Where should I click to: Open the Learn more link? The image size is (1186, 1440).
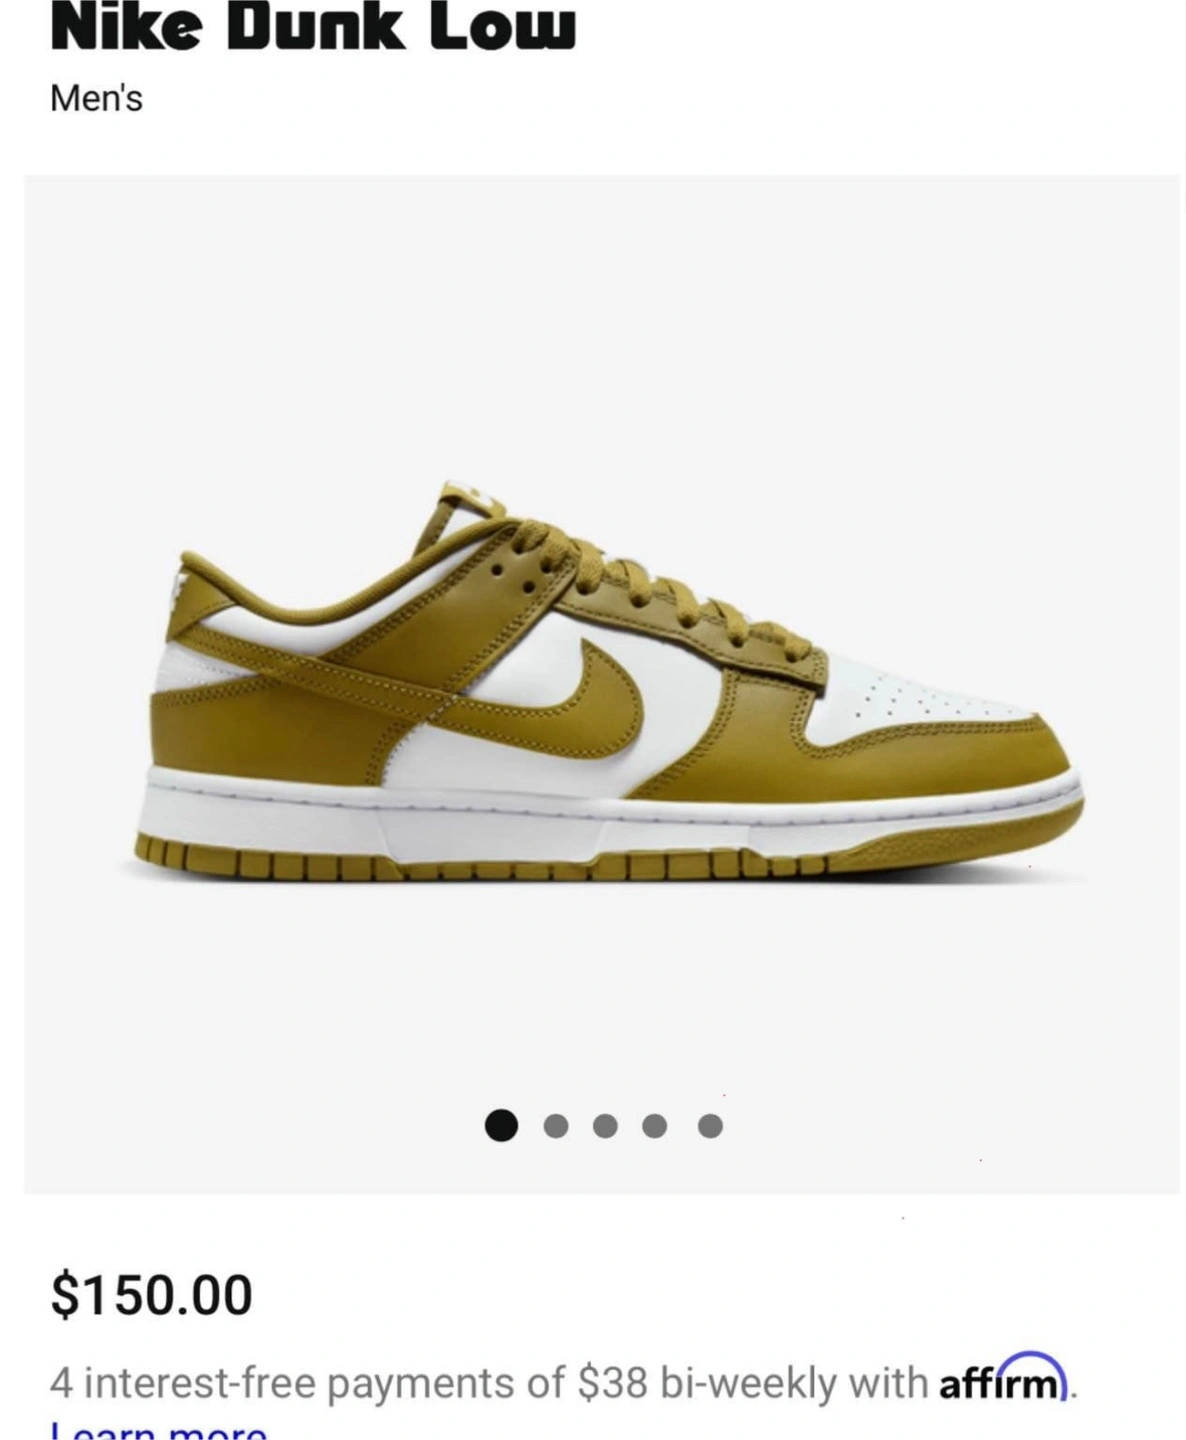coord(159,1430)
